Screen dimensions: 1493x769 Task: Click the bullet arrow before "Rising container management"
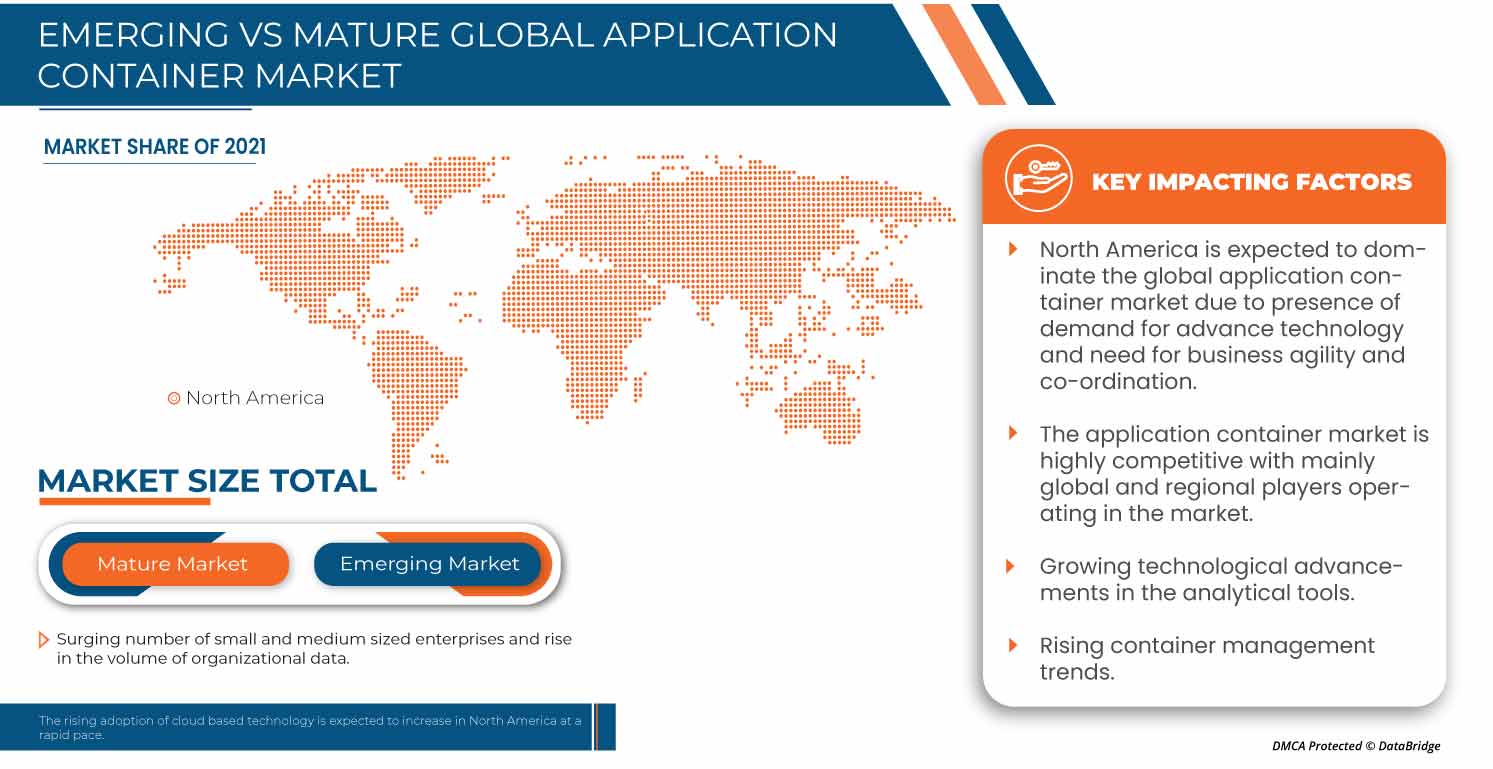point(1013,645)
